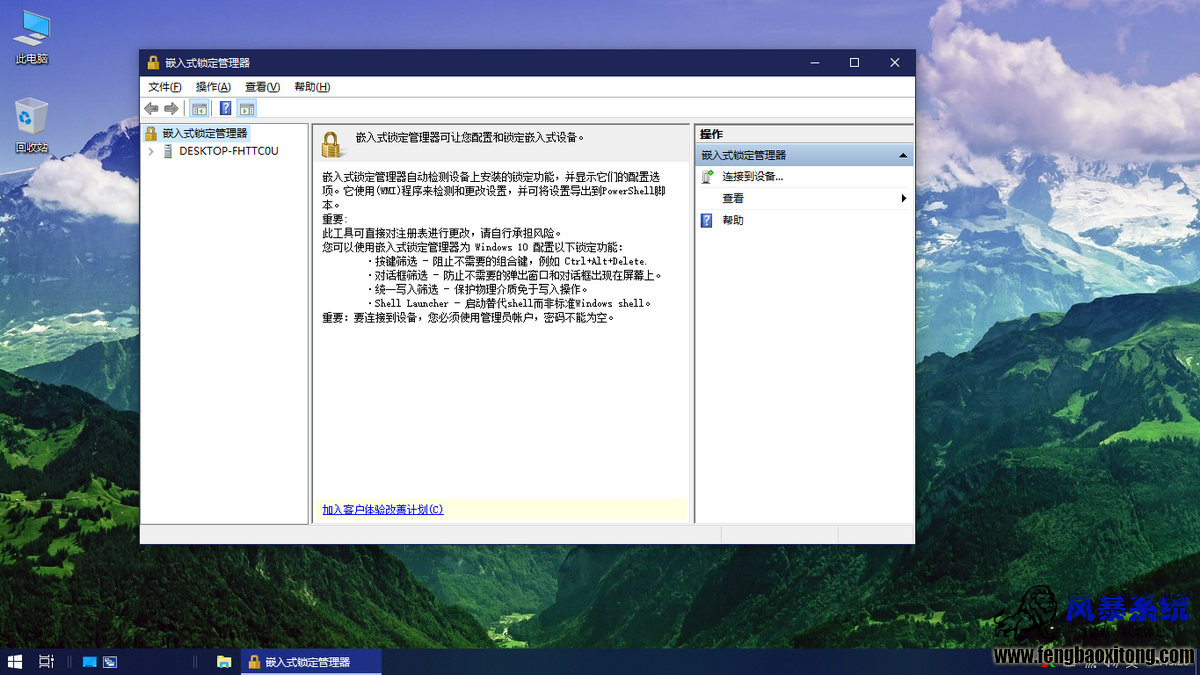Open the 帮助(H) menu

(312, 87)
